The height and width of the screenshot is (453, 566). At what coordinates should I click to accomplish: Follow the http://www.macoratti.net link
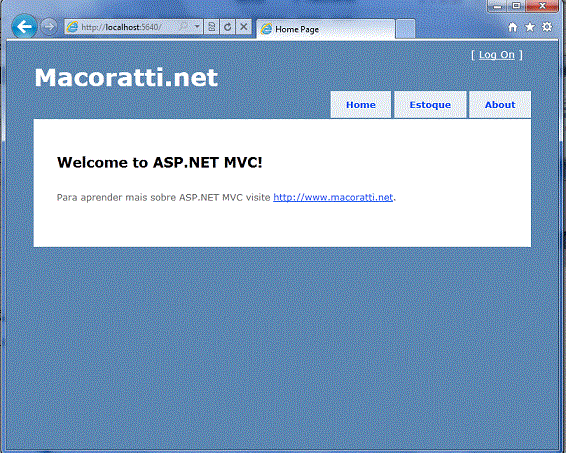point(333,197)
